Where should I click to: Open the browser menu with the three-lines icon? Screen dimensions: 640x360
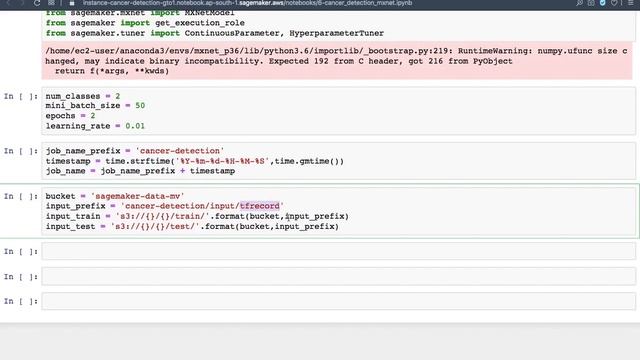click(631, 3)
